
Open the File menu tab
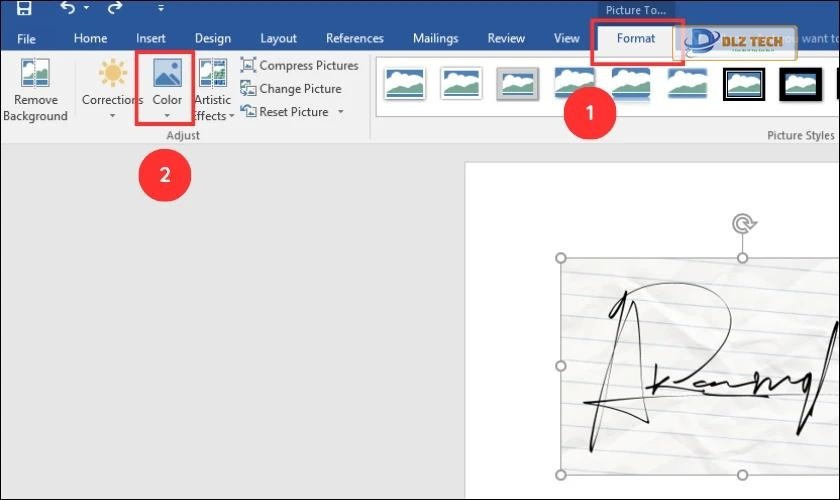point(26,38)
